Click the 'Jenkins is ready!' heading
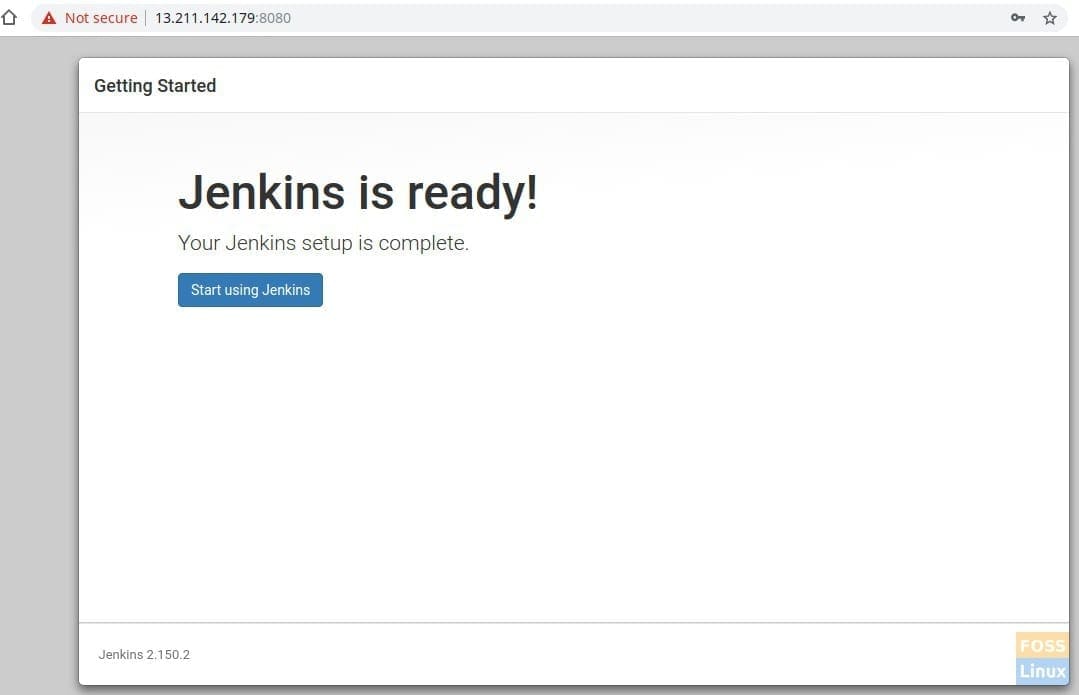 [358, 192]
